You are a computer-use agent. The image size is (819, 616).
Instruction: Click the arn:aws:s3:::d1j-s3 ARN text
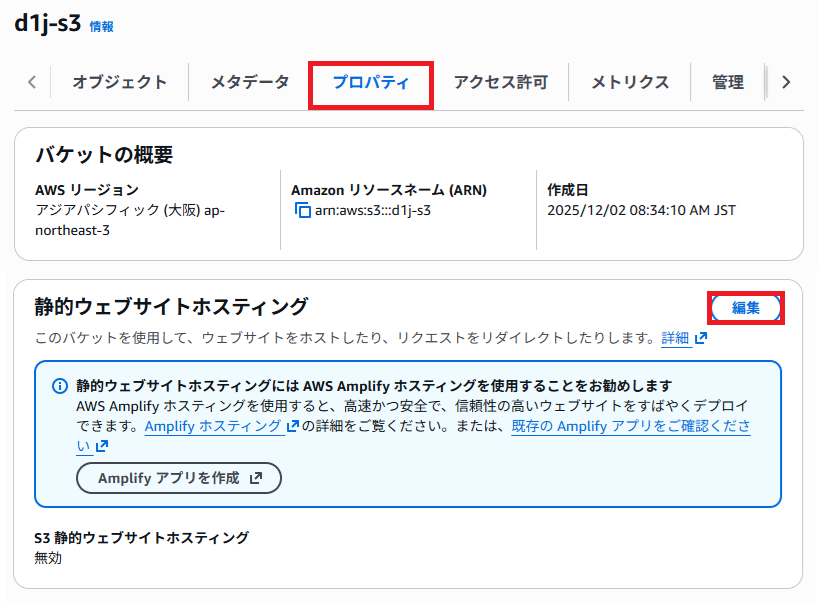tap(372, 211)
